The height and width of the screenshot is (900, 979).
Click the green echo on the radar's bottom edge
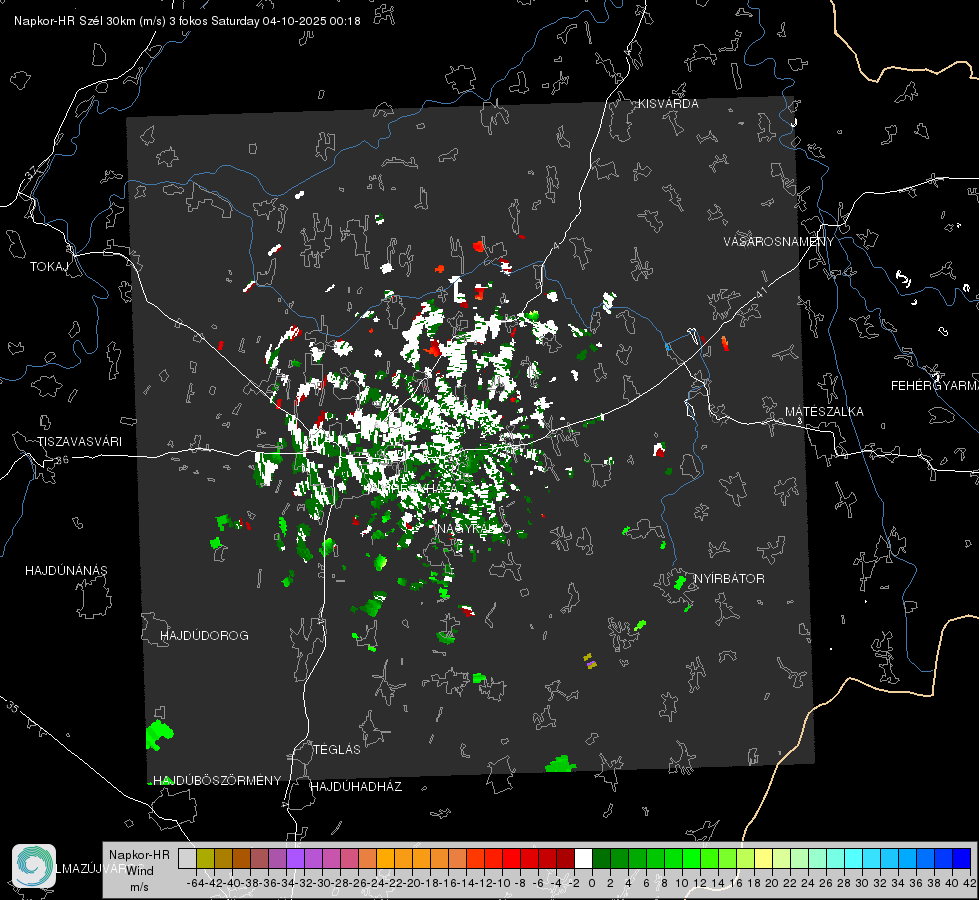(x=560, y=764)
